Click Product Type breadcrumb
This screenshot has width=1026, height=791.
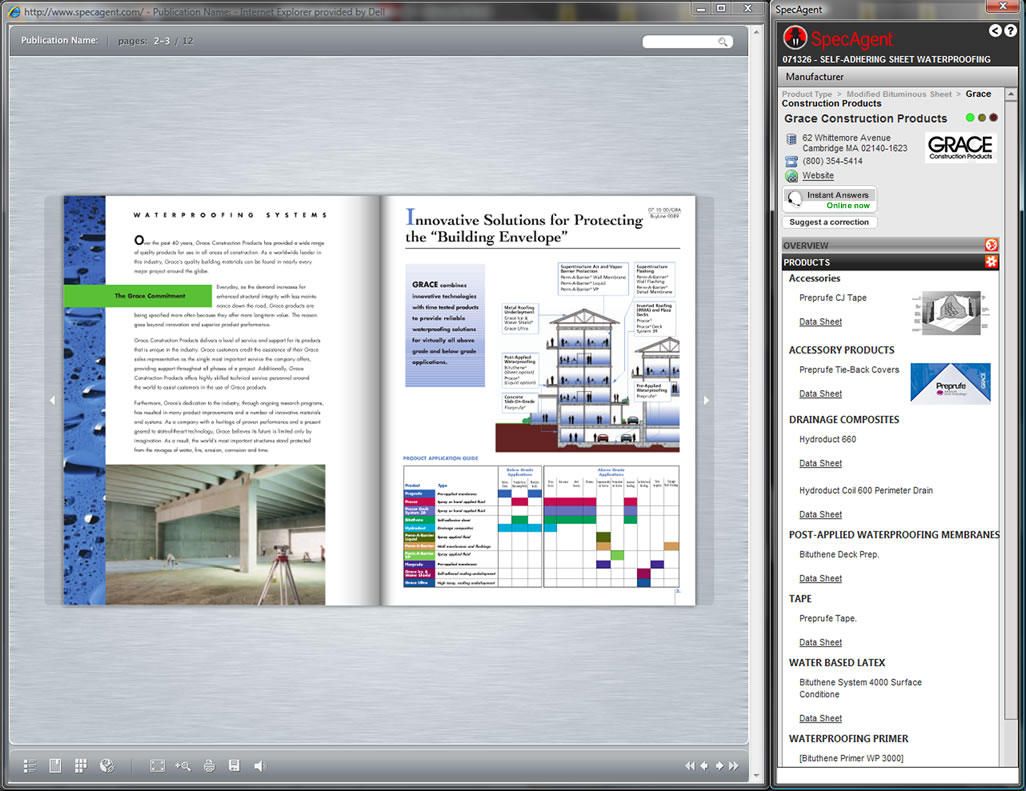(807, 94)
